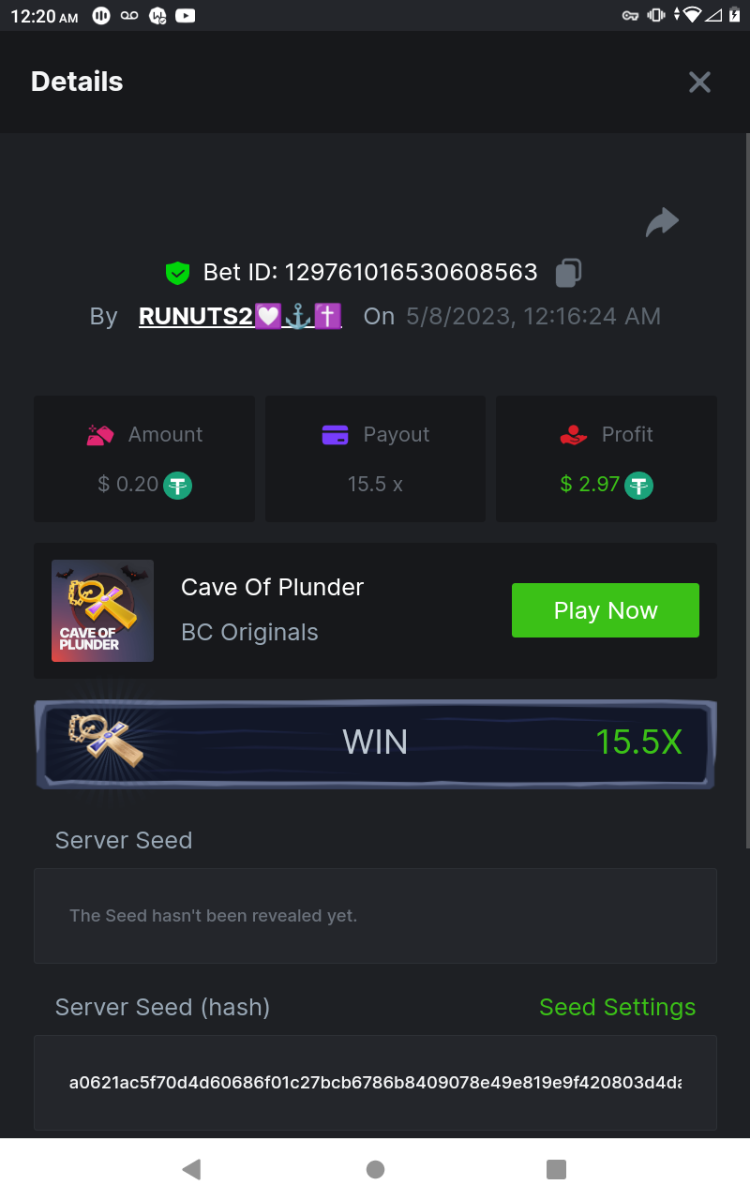Tap the Android recent apps button
750x1200 pixels.
click(557, 1169)
